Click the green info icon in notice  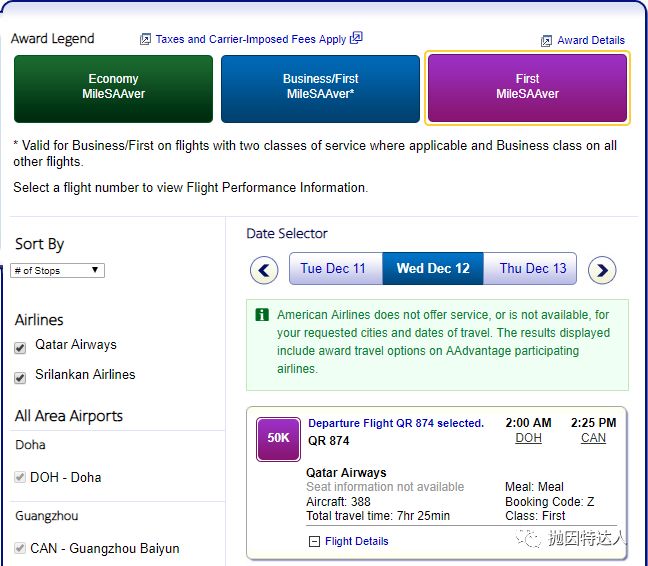[262, 315]
